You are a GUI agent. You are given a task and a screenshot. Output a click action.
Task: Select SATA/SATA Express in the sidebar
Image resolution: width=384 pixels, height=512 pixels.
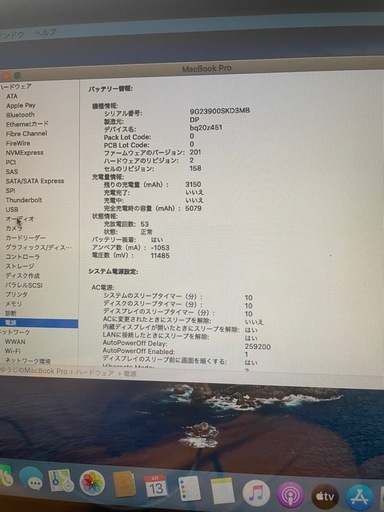point(35,181)
